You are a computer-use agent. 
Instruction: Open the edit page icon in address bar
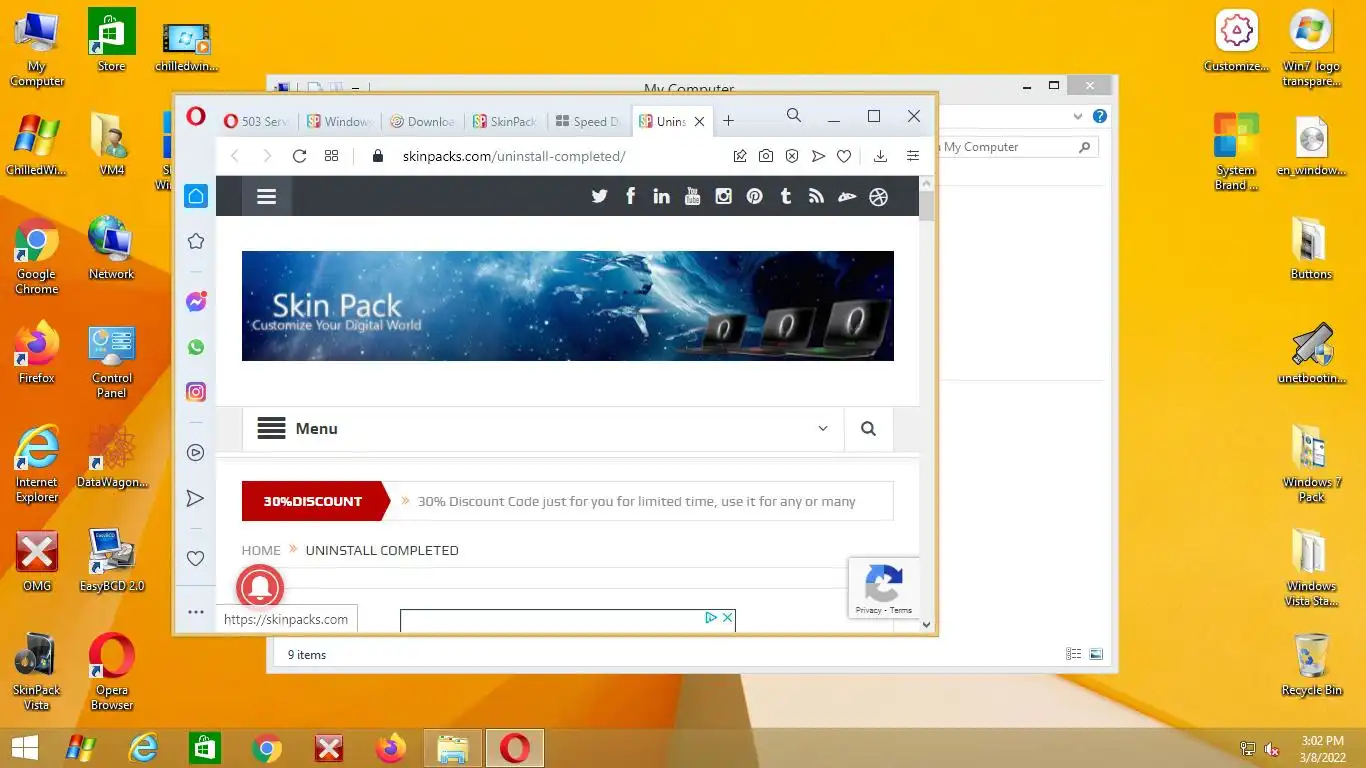pos(740,156)
